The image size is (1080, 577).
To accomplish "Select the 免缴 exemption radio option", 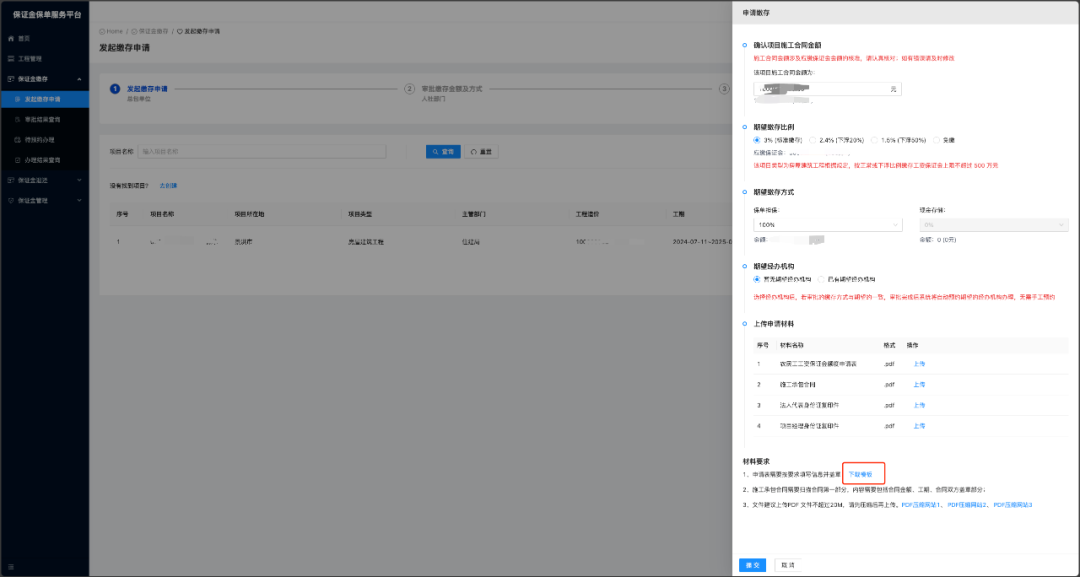I will 936,140.
